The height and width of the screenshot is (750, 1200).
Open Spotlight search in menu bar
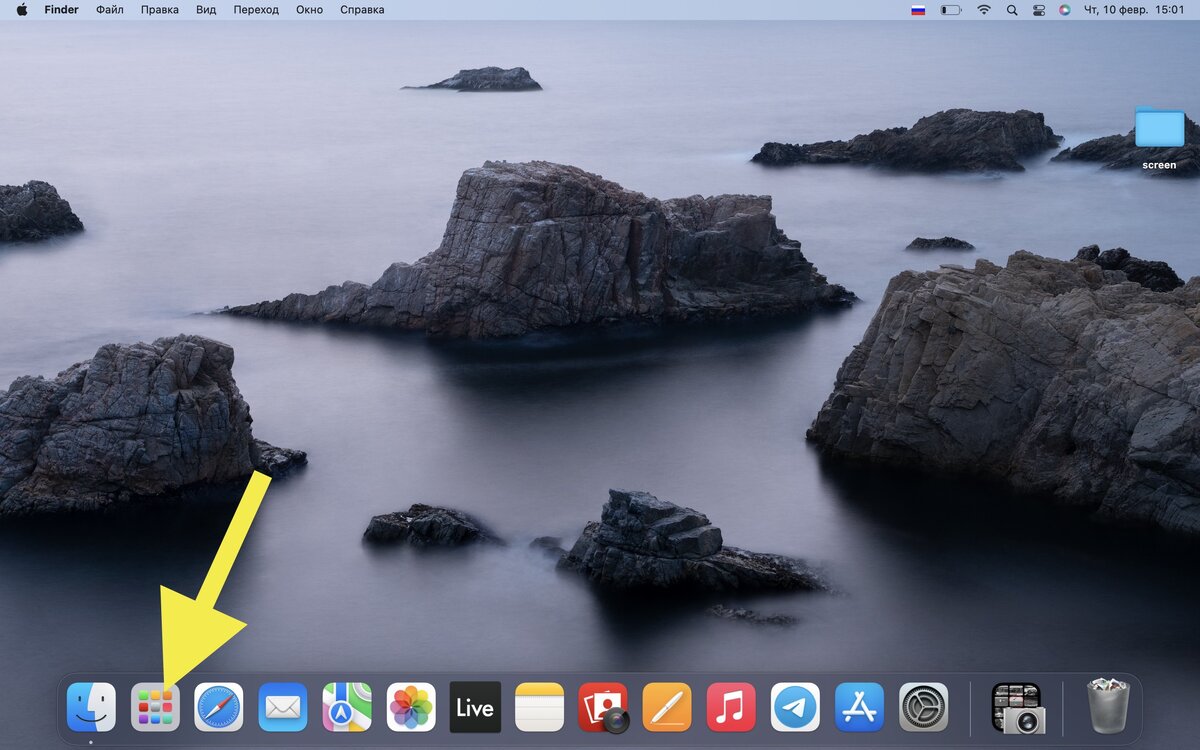coord(1012,10)
